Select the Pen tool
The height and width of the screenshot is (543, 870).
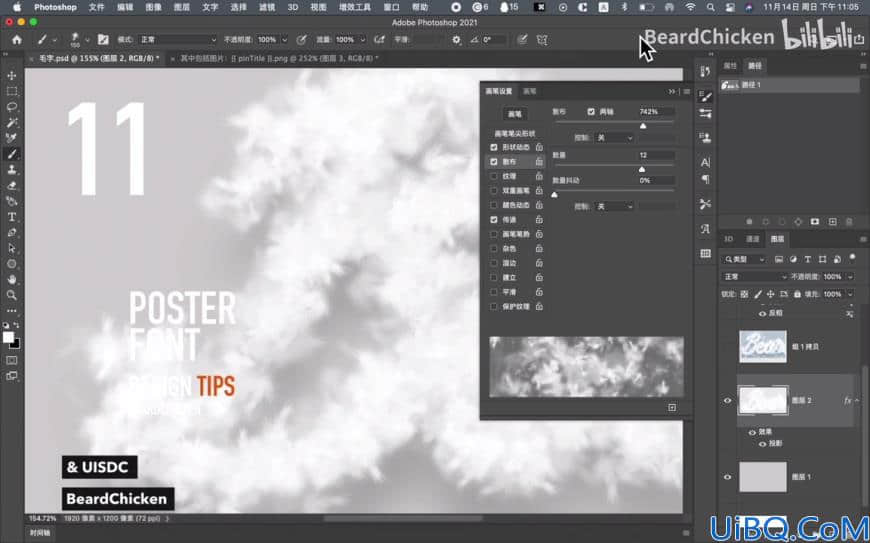point(12,232)
